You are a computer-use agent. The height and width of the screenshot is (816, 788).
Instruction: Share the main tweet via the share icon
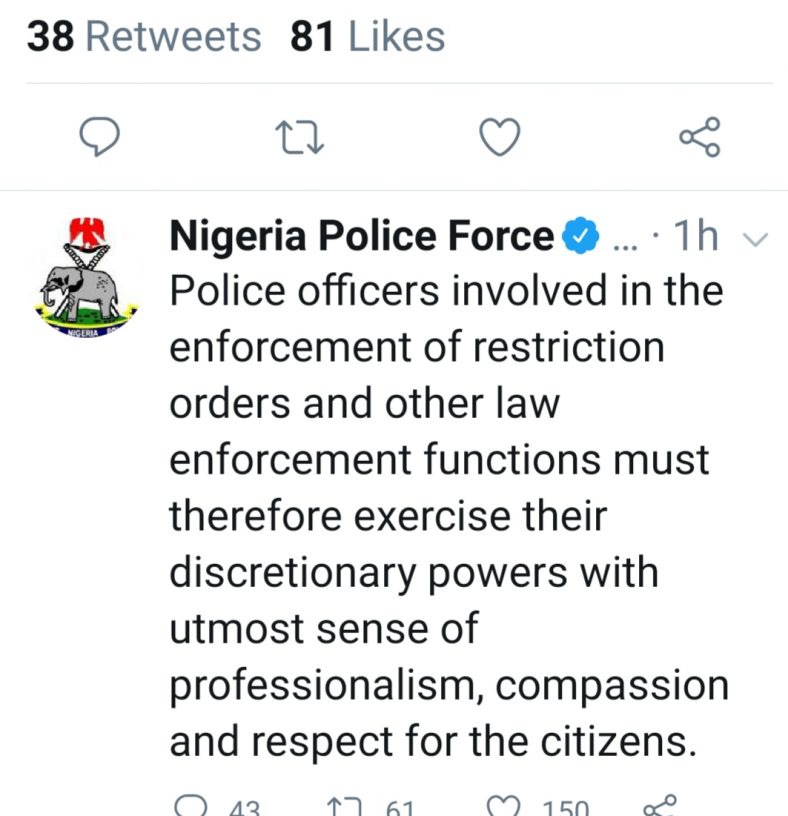(x=700, y=137)
